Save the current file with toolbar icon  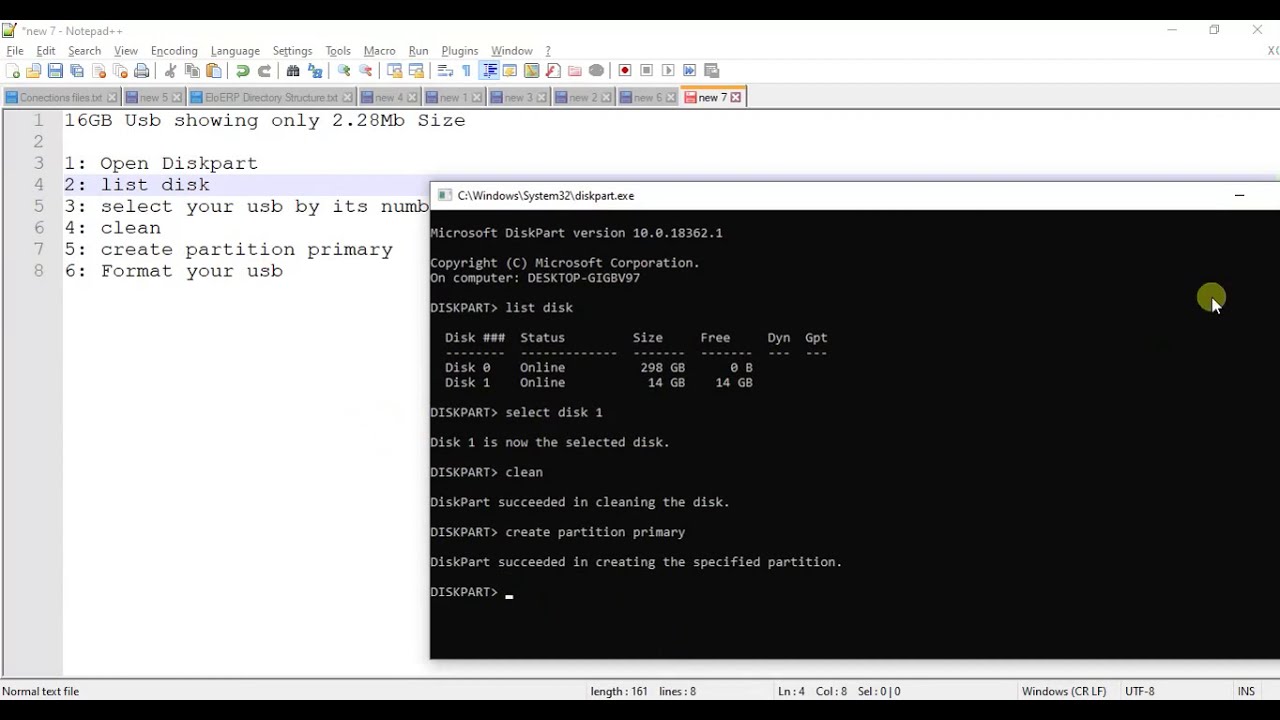pos(55,70)
